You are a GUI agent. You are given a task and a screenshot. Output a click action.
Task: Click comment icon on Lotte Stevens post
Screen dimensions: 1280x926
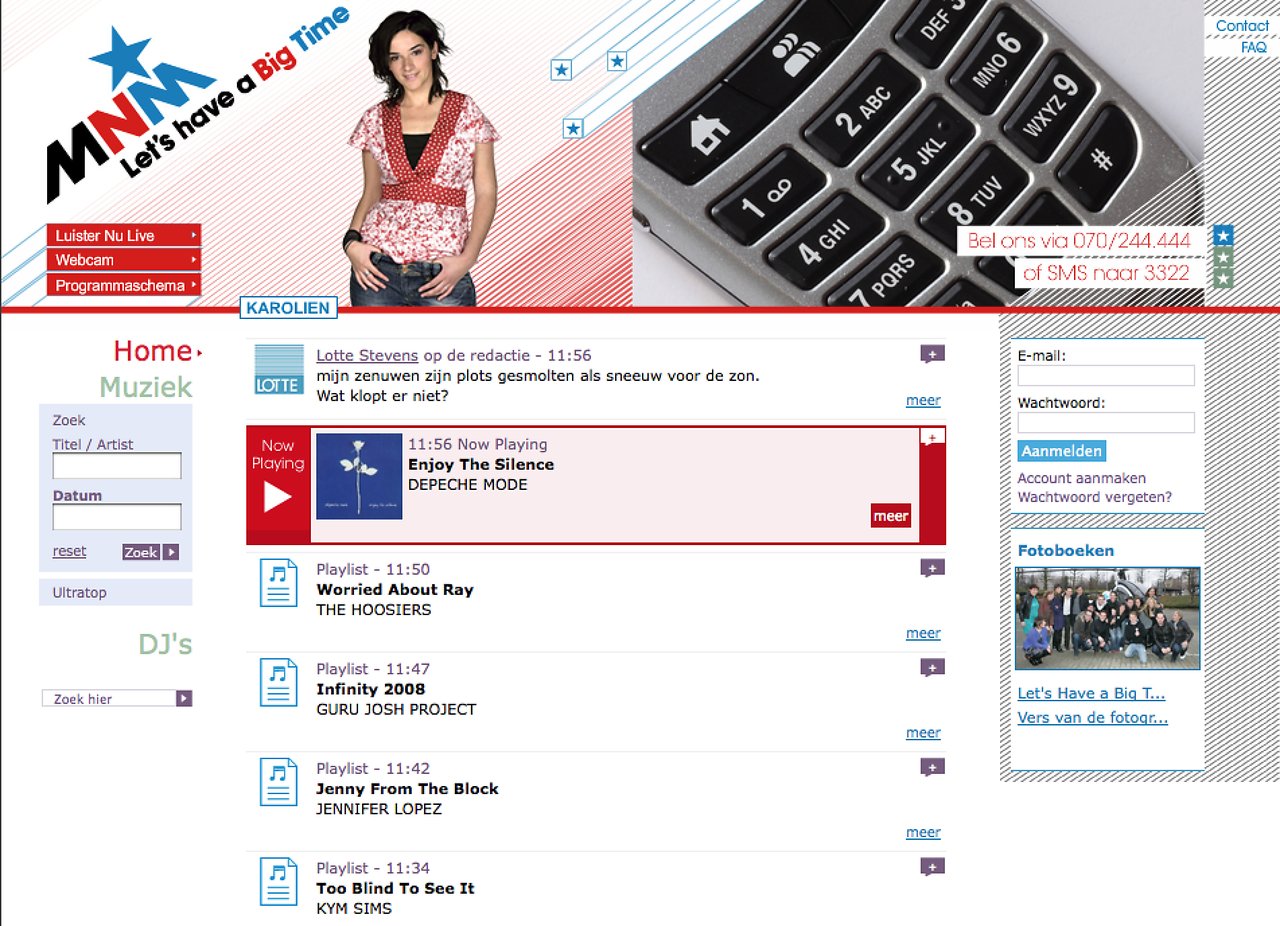click(932, 354)
